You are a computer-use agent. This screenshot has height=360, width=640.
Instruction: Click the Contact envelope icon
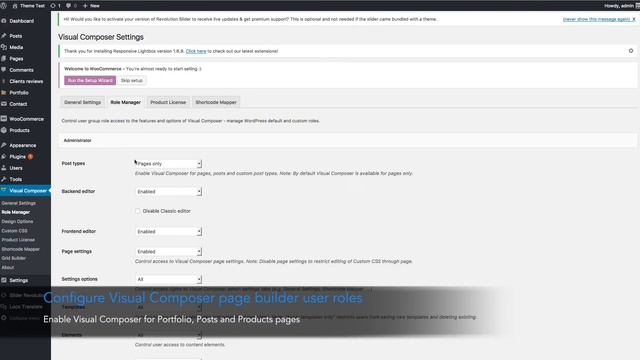(4, 104)
